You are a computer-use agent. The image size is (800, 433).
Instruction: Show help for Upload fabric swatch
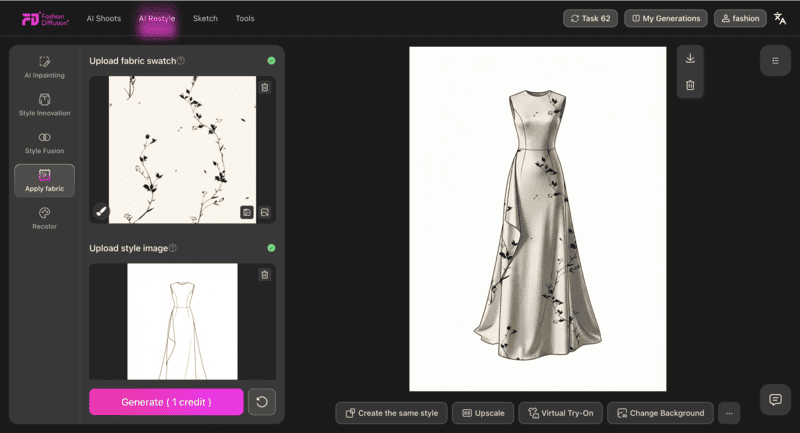[x=181, y=61]
